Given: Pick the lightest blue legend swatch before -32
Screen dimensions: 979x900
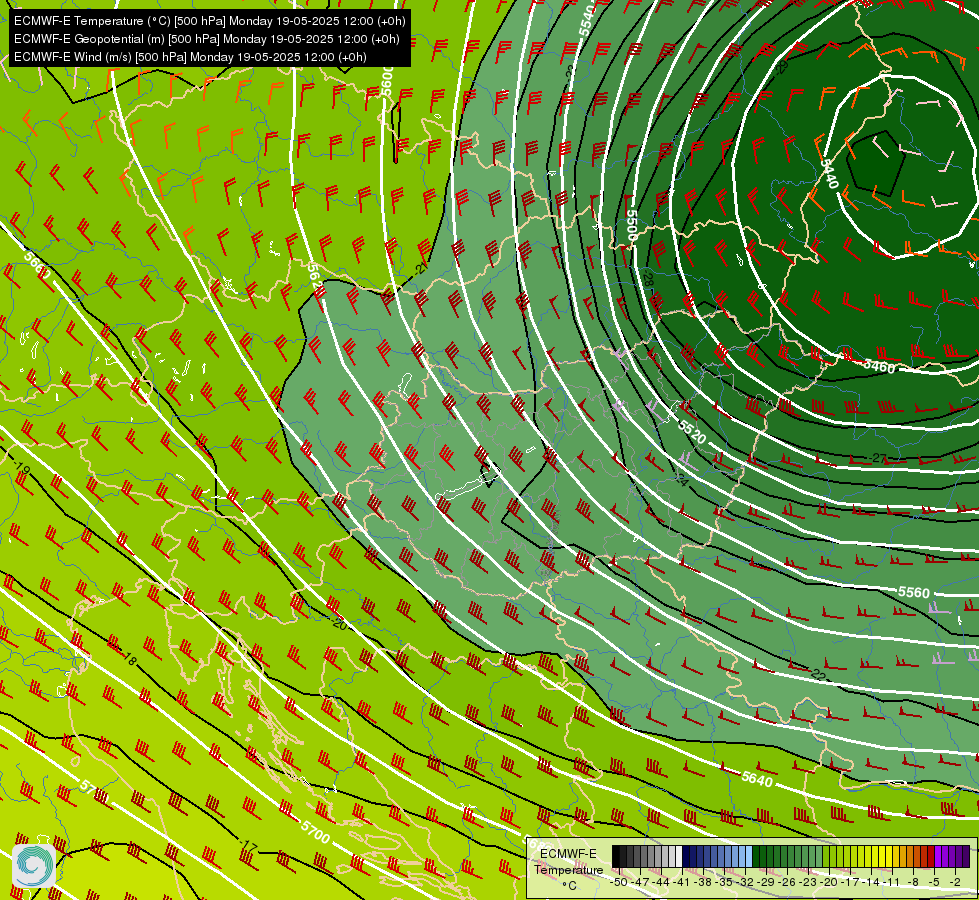Looking at the screenshot, I should pyautogui.click(x=749, y=856).
